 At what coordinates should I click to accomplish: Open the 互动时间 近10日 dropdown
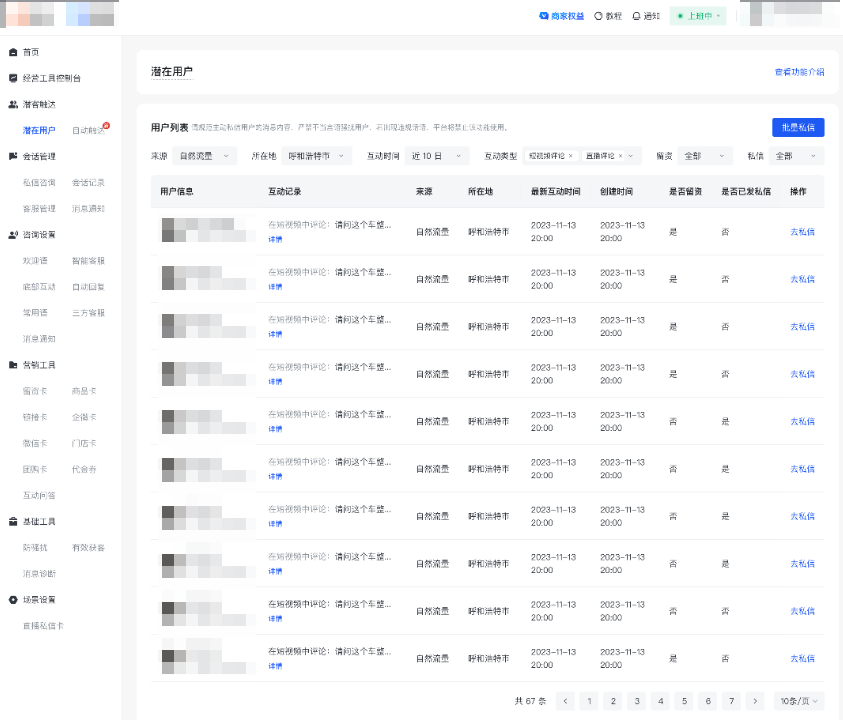[x=438, y=156]
